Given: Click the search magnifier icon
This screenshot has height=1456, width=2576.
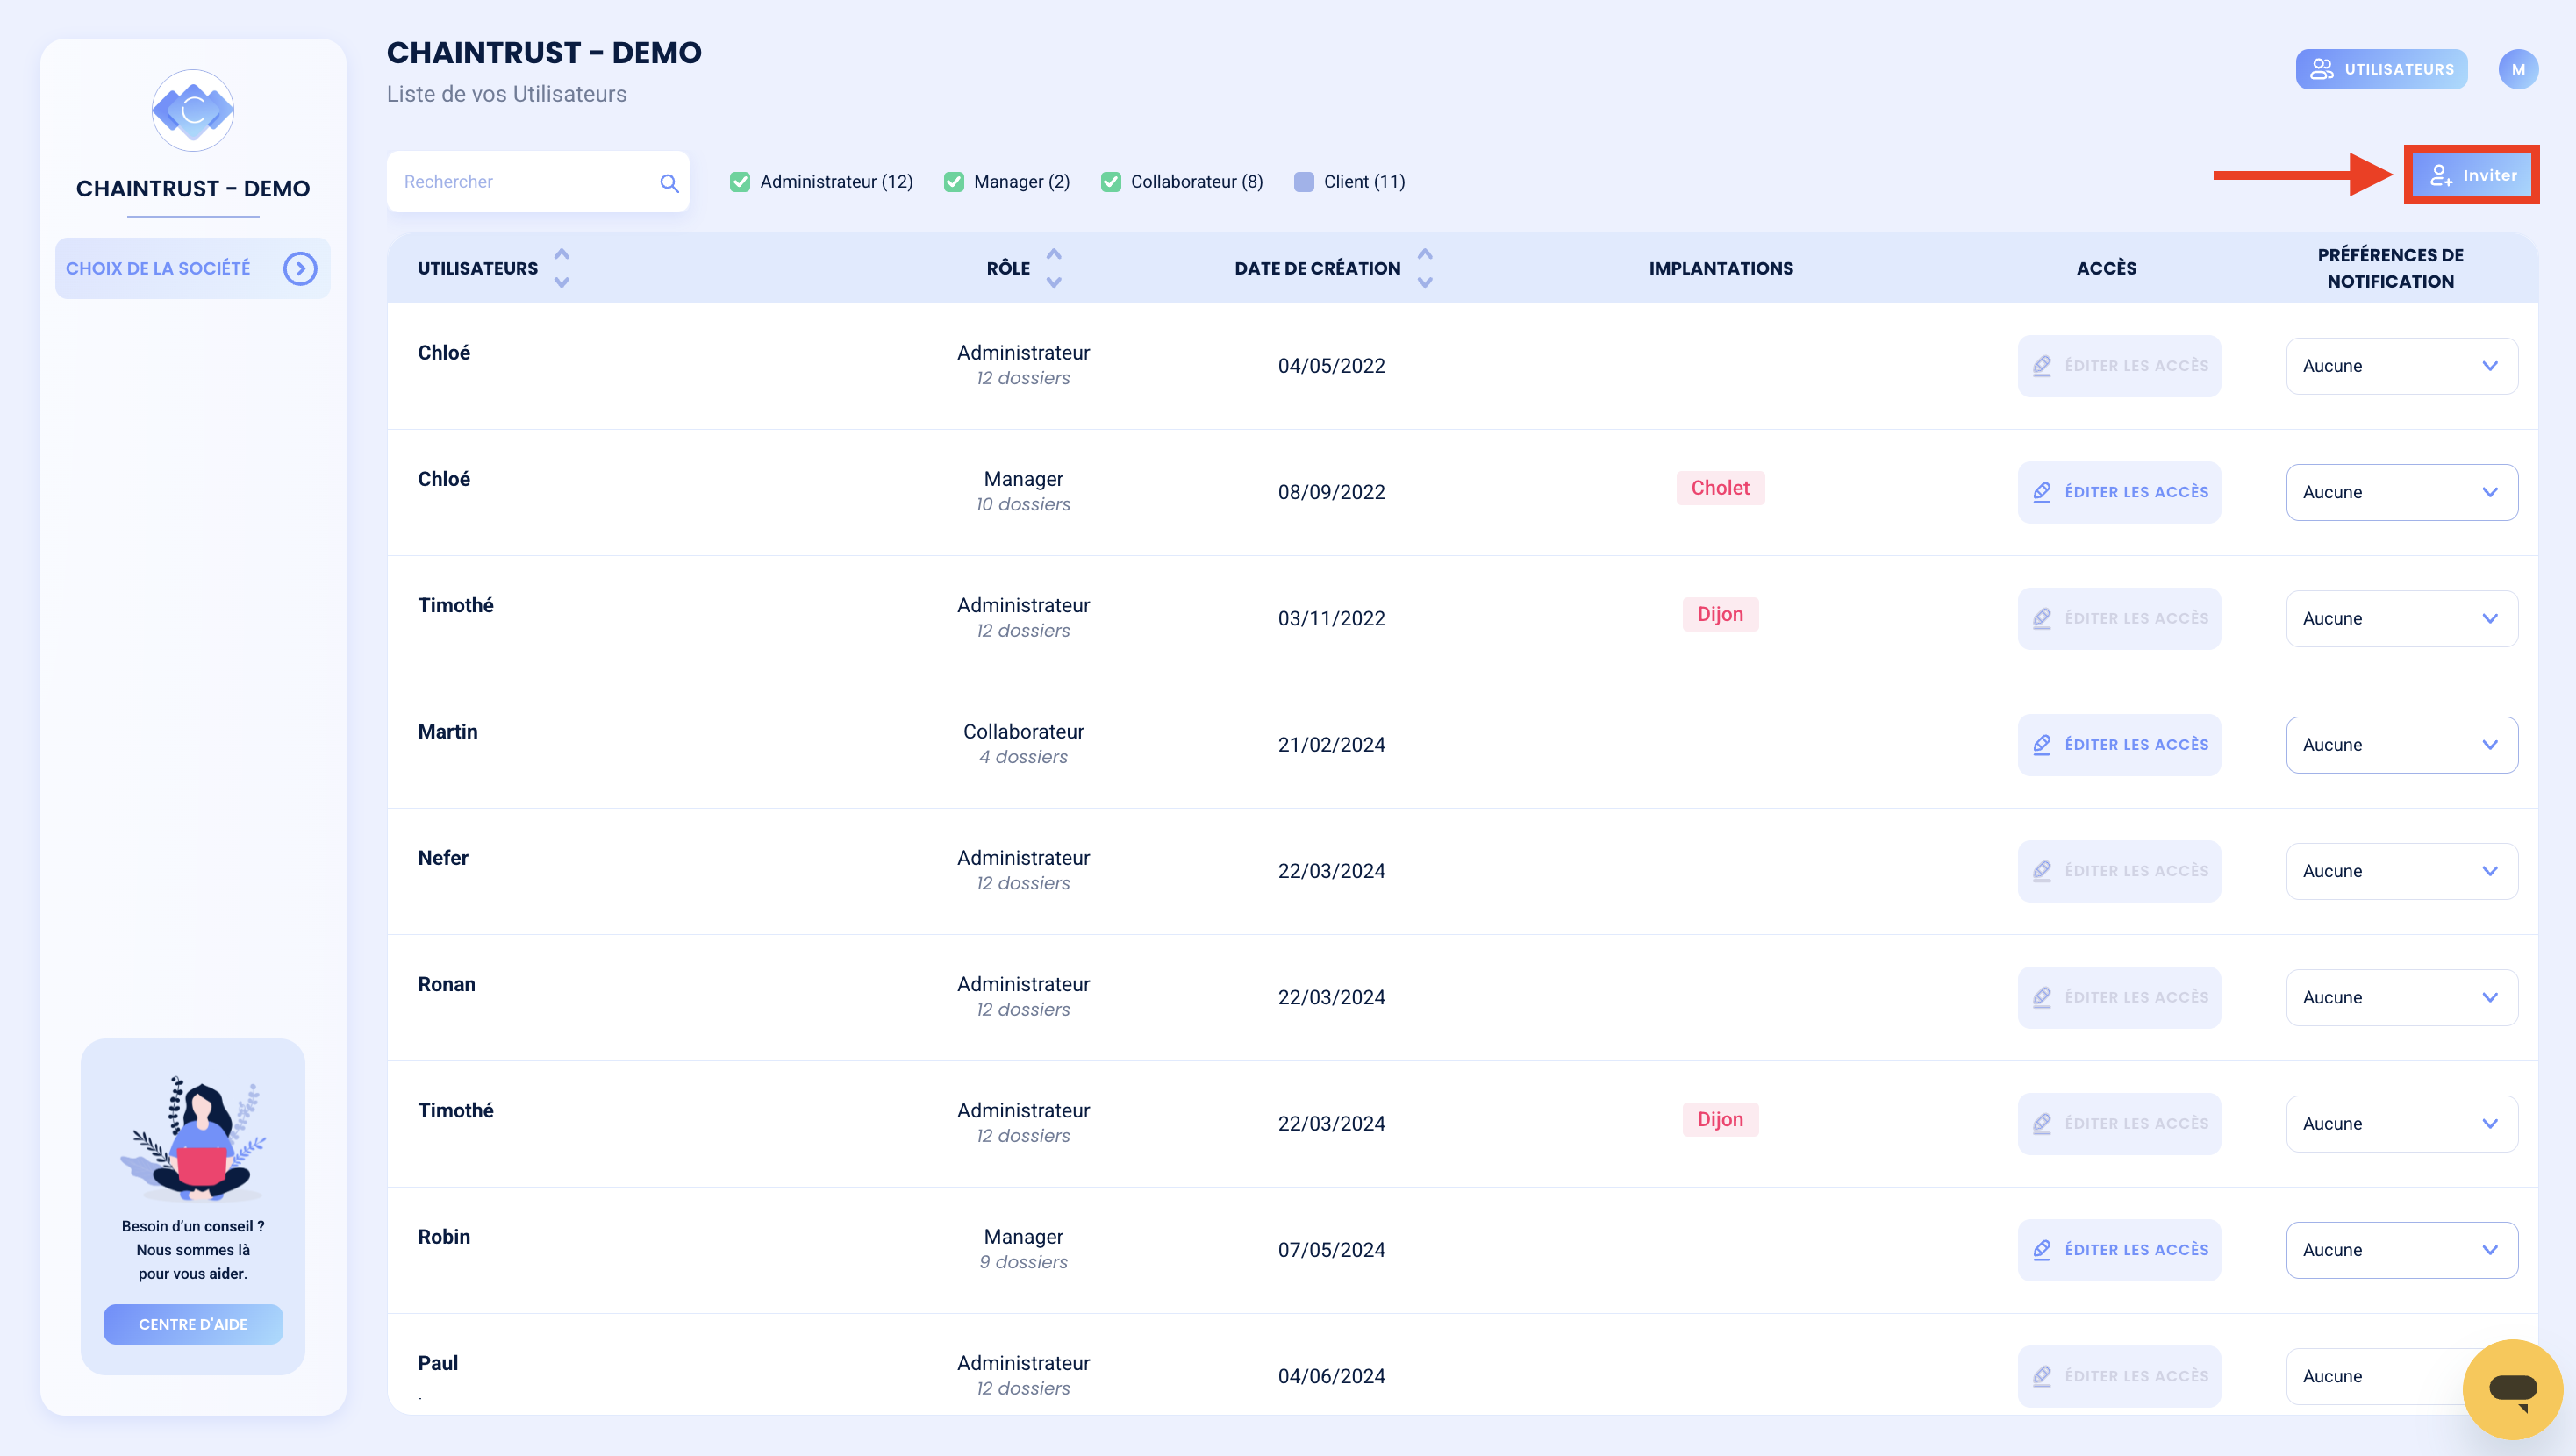Looking at the screenshot, I should 669,183.
